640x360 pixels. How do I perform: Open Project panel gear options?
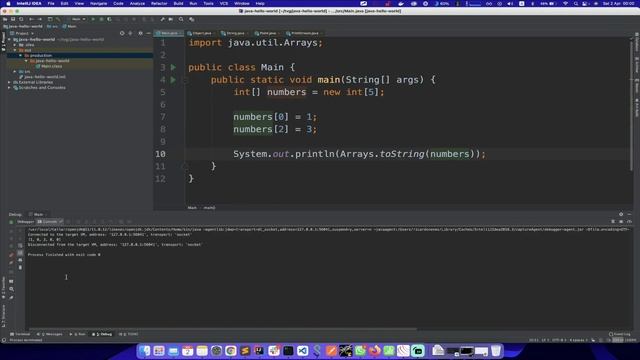140,33
